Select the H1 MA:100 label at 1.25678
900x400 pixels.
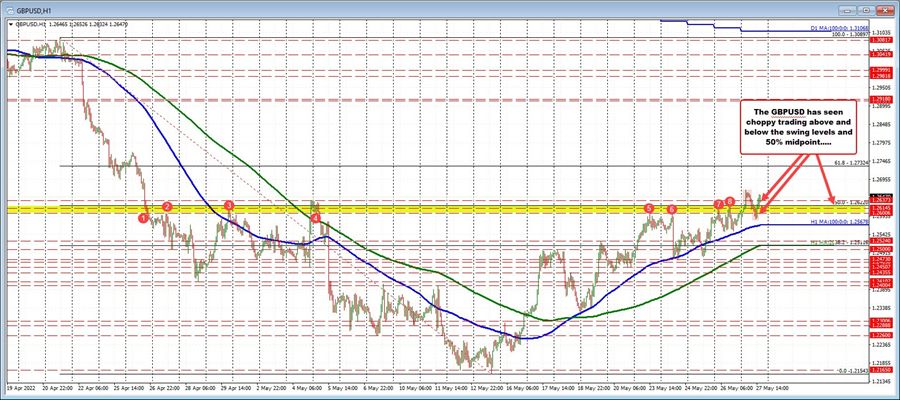(x=840, y=222)
